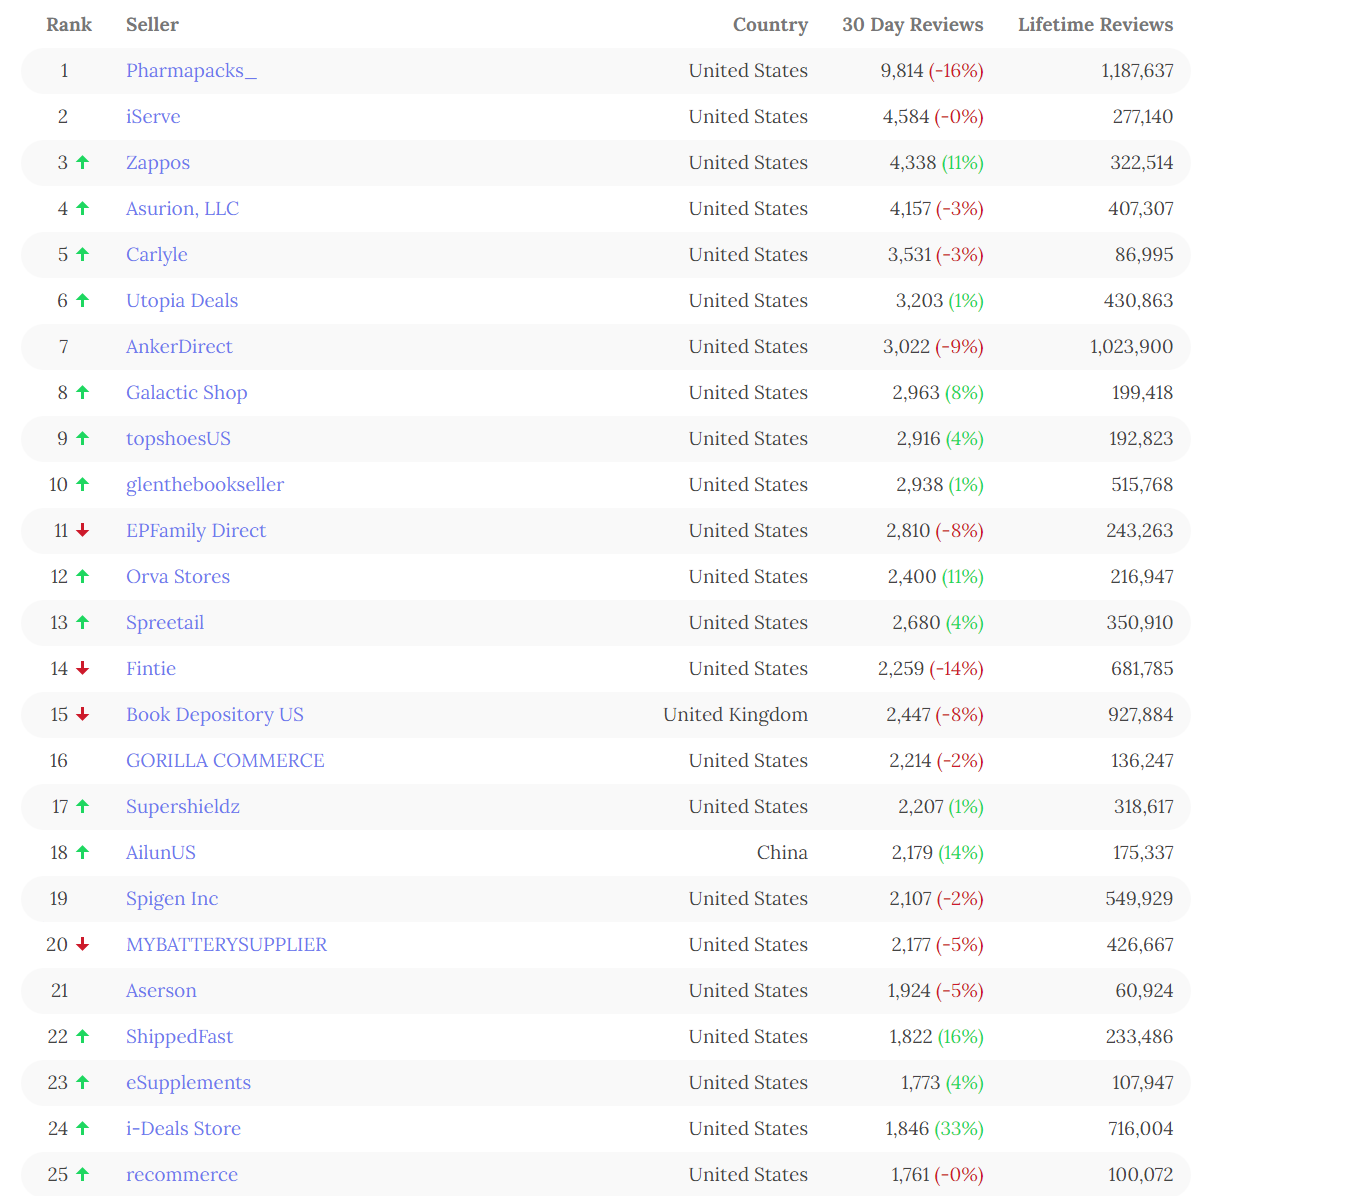The width and height of the screenshot is (1358, 1196).
Task: Open the Aserson seller page
Action: pos(161,991)
